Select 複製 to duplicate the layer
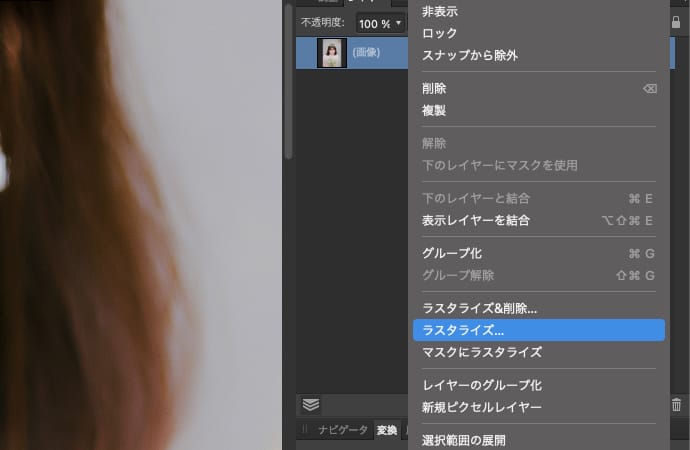This screenshot has height=450, width=690. [434, 110]
